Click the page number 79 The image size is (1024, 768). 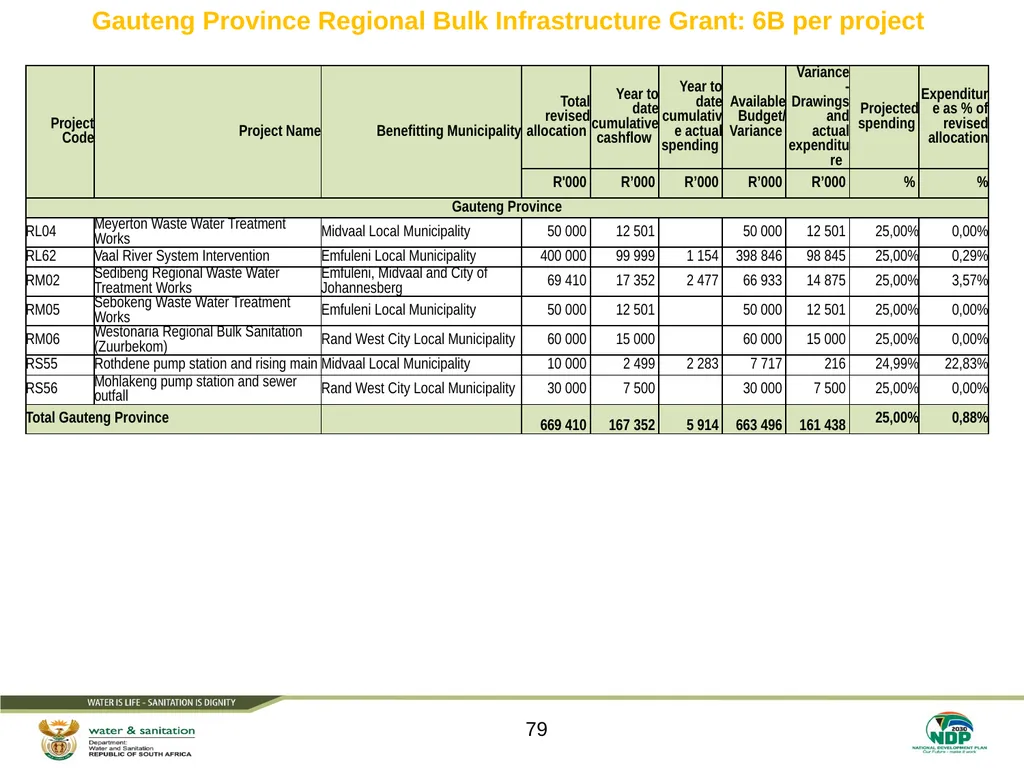[536, 729]
